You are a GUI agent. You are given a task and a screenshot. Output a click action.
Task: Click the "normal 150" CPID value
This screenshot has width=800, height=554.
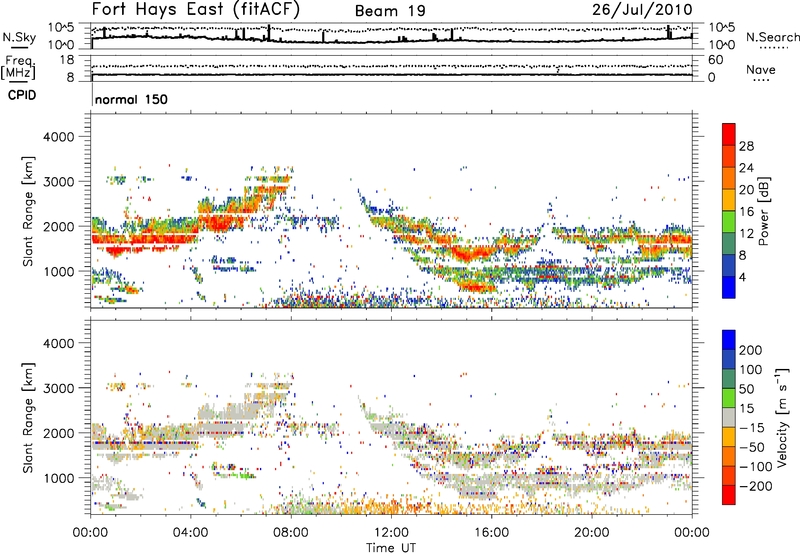131,99
